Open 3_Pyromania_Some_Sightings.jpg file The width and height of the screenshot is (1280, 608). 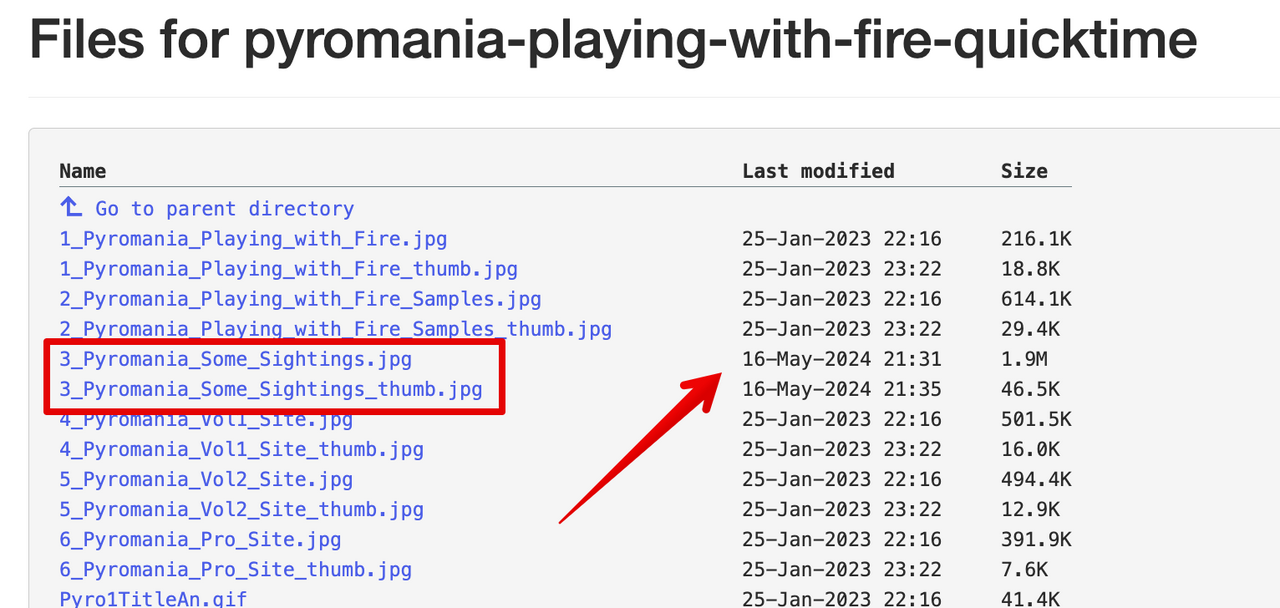pos(235,359)
